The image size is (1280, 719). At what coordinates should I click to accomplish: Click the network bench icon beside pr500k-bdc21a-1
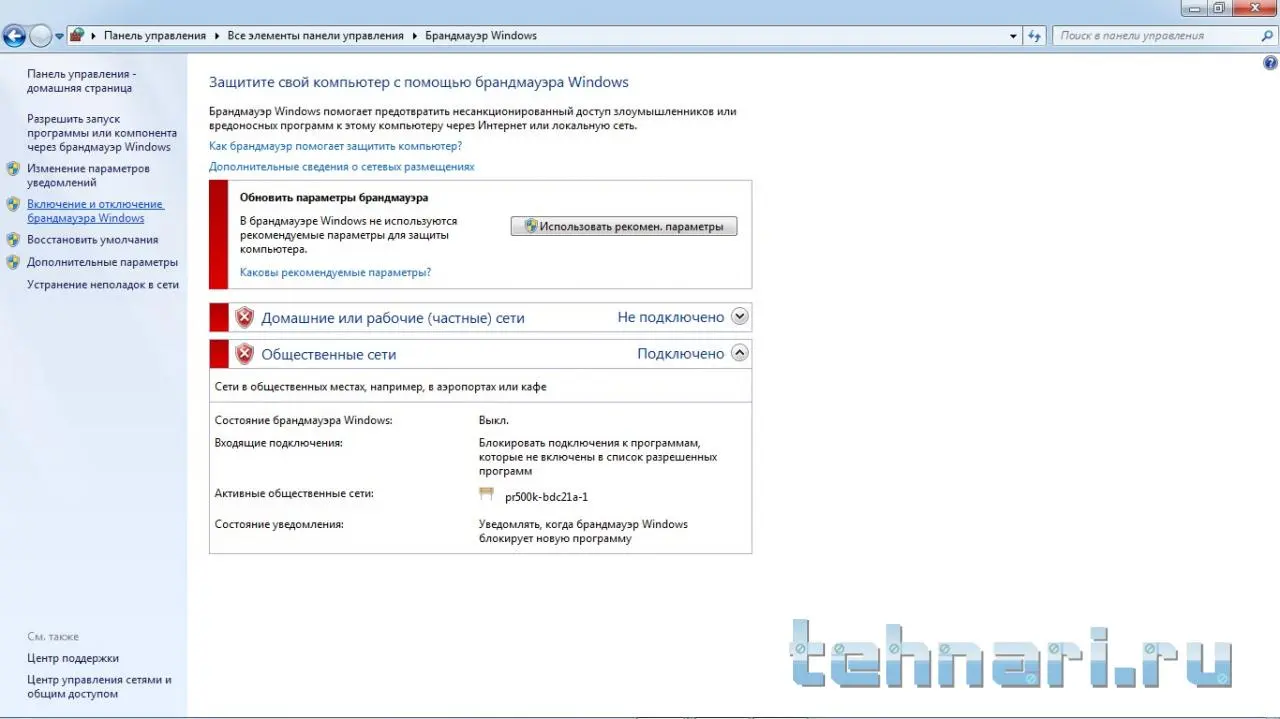pyautogui.click(x=487, y=494)
